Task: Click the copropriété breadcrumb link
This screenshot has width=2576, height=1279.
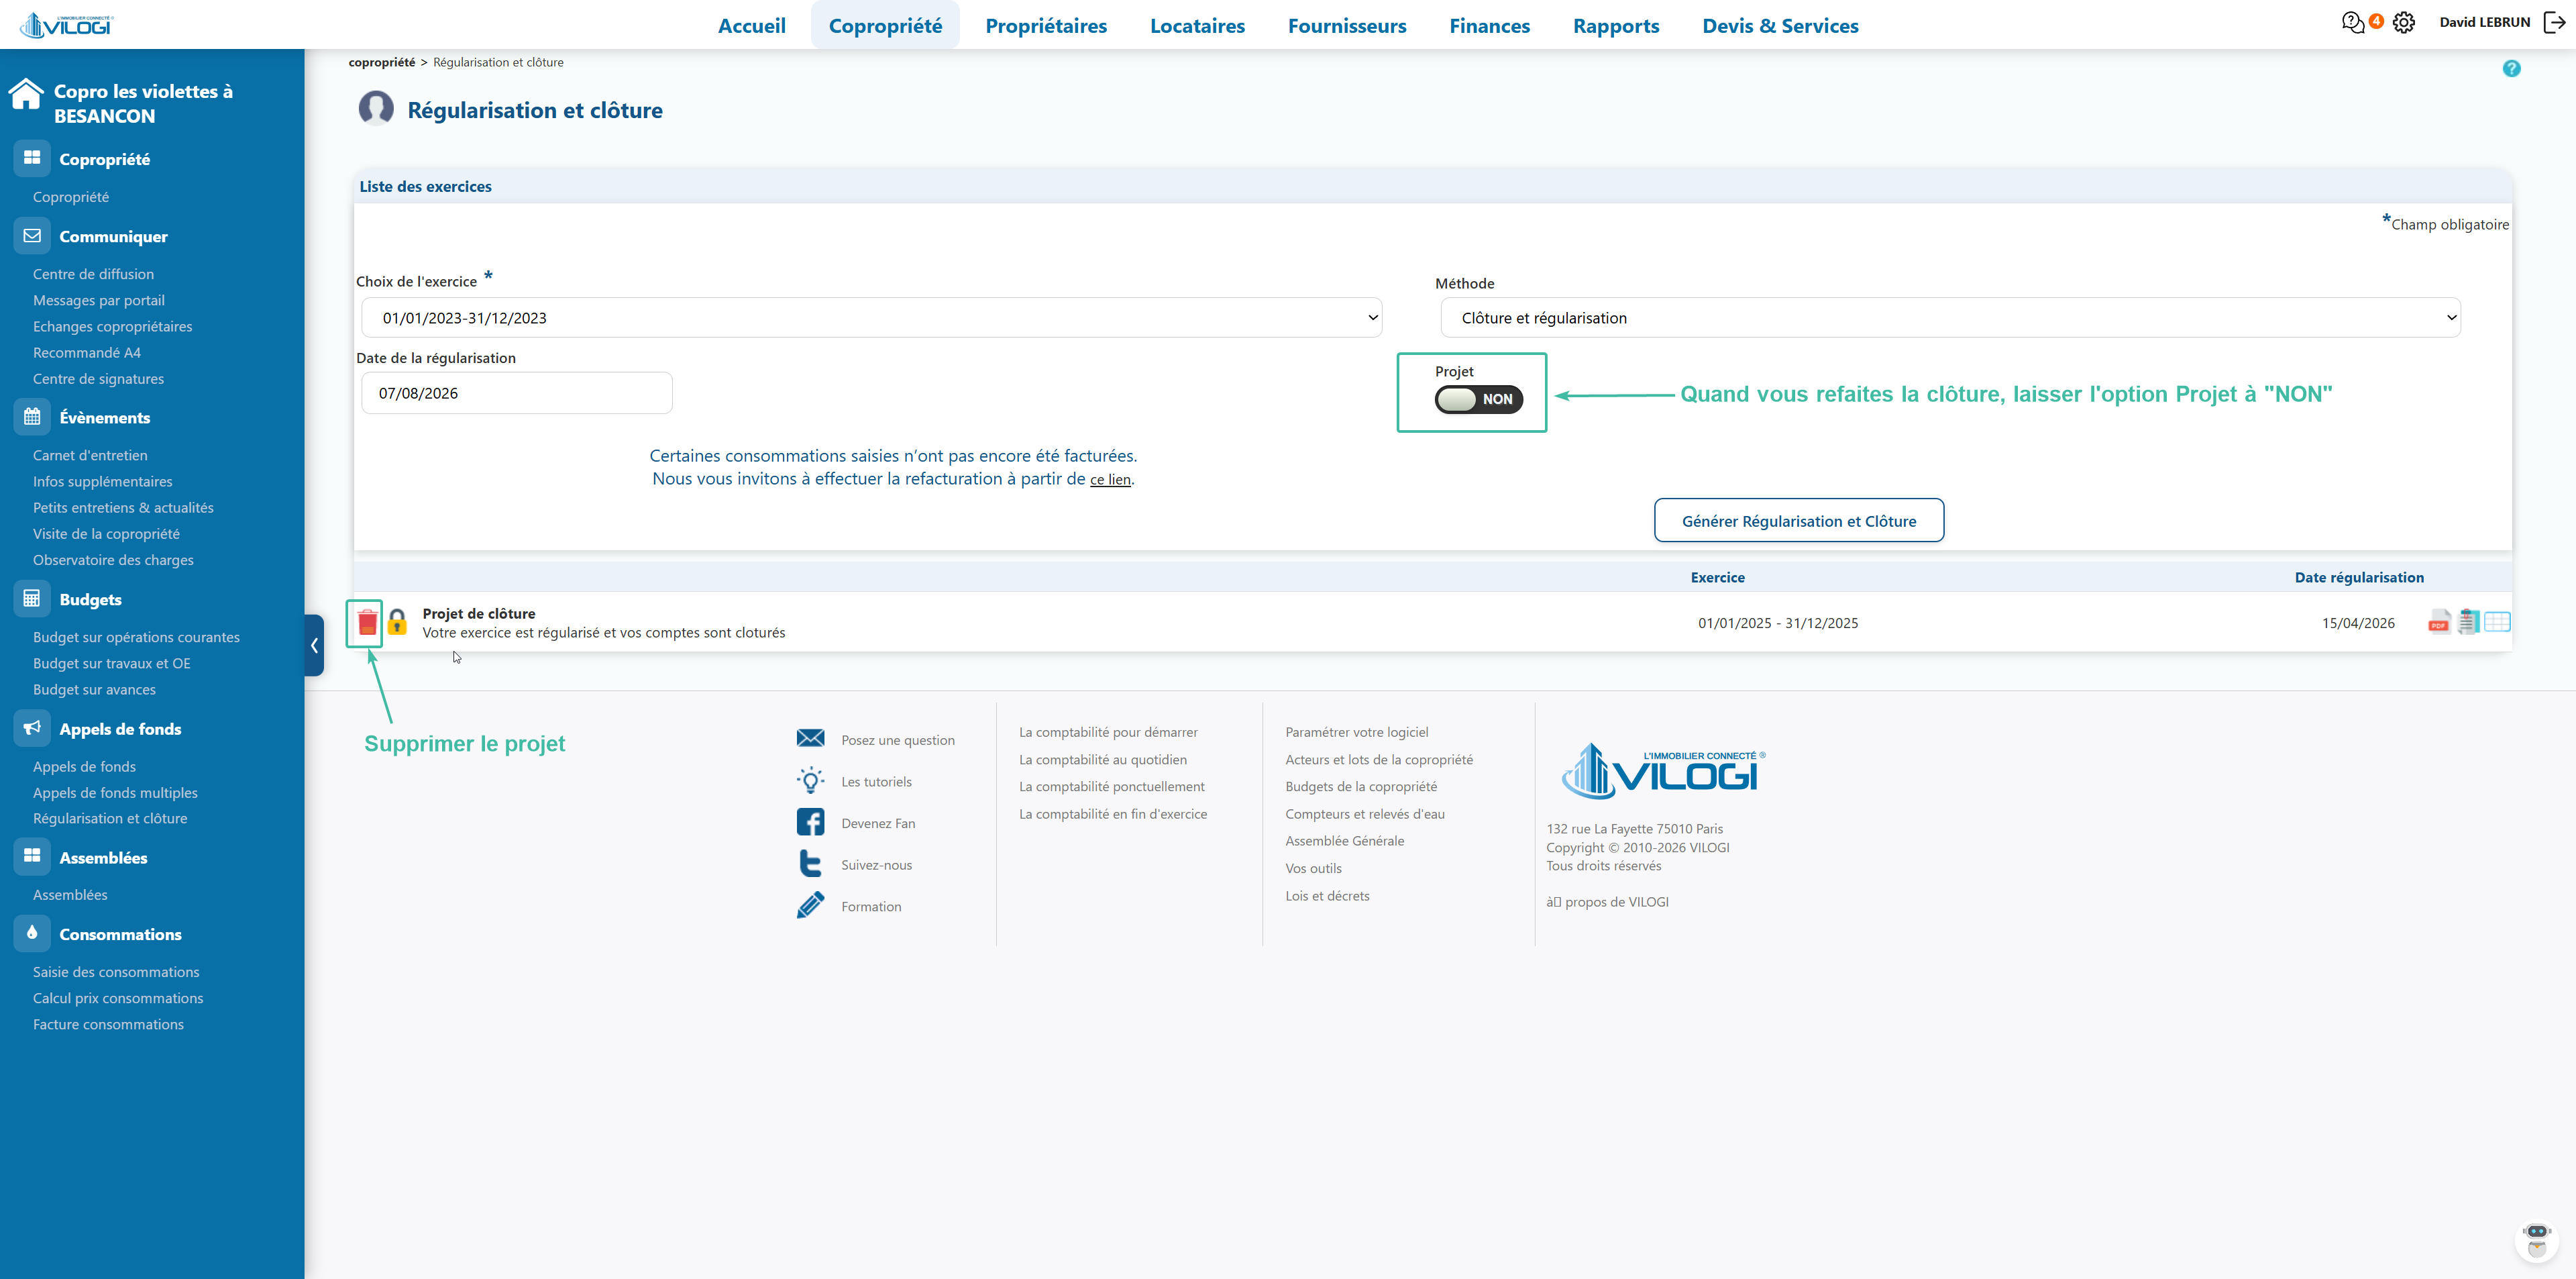Action: coord(381,62)
